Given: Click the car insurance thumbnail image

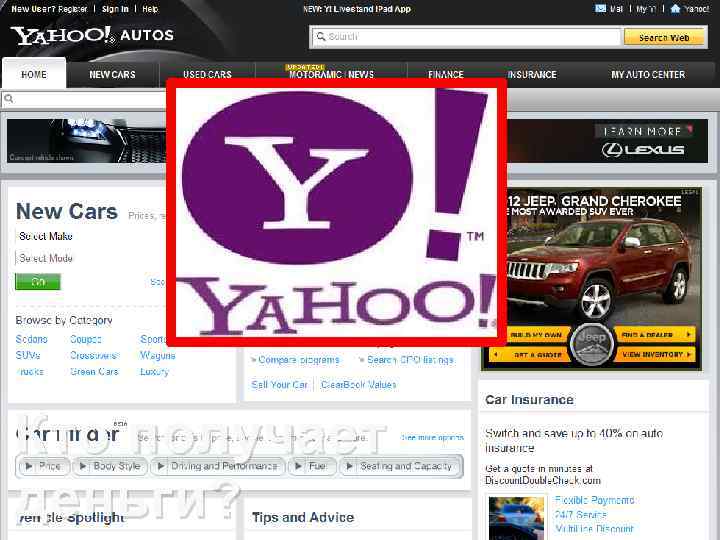Looking at the screenshot, I should (517, 518).
